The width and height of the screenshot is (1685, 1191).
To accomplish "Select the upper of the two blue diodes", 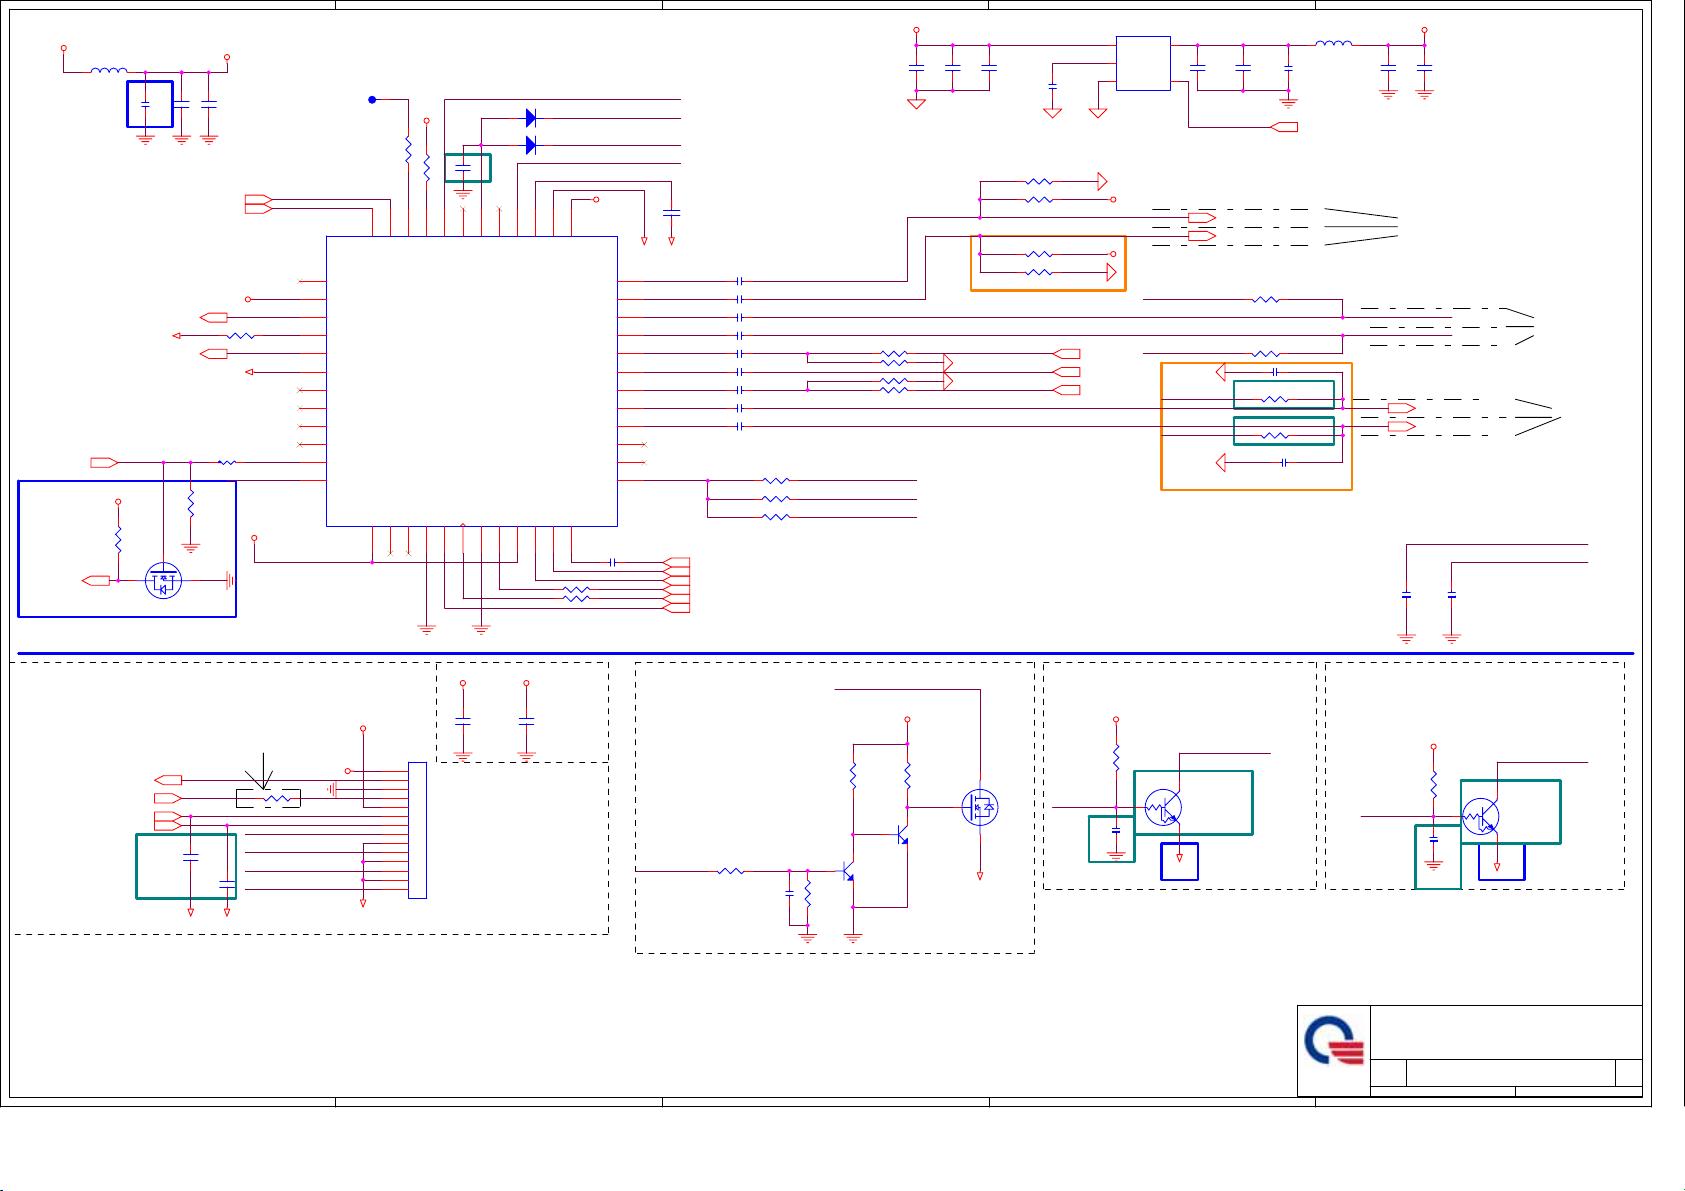I will pos(531,118).
